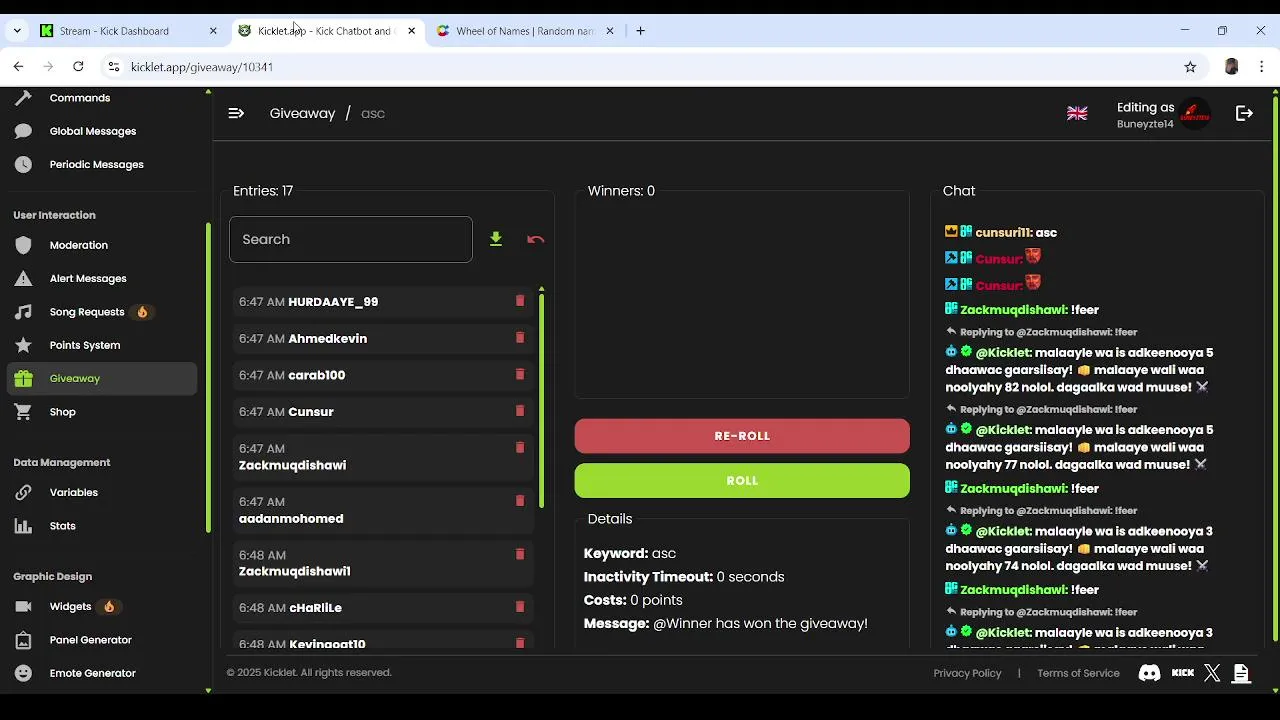Click the Panel Generator icon
The width and height of the screenshot is (1280, 720).
(x=24, y=640)
